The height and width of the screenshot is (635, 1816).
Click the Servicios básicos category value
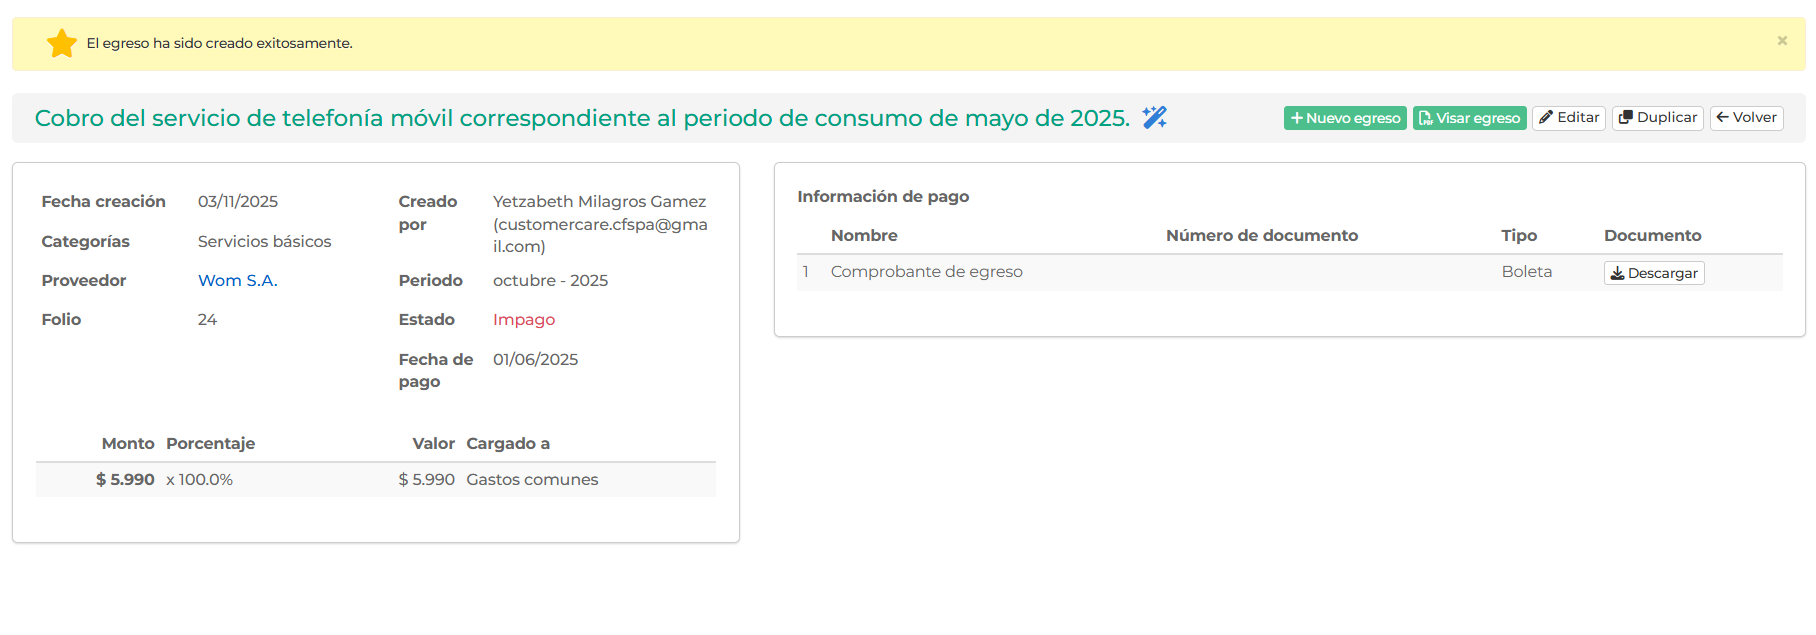264,242
